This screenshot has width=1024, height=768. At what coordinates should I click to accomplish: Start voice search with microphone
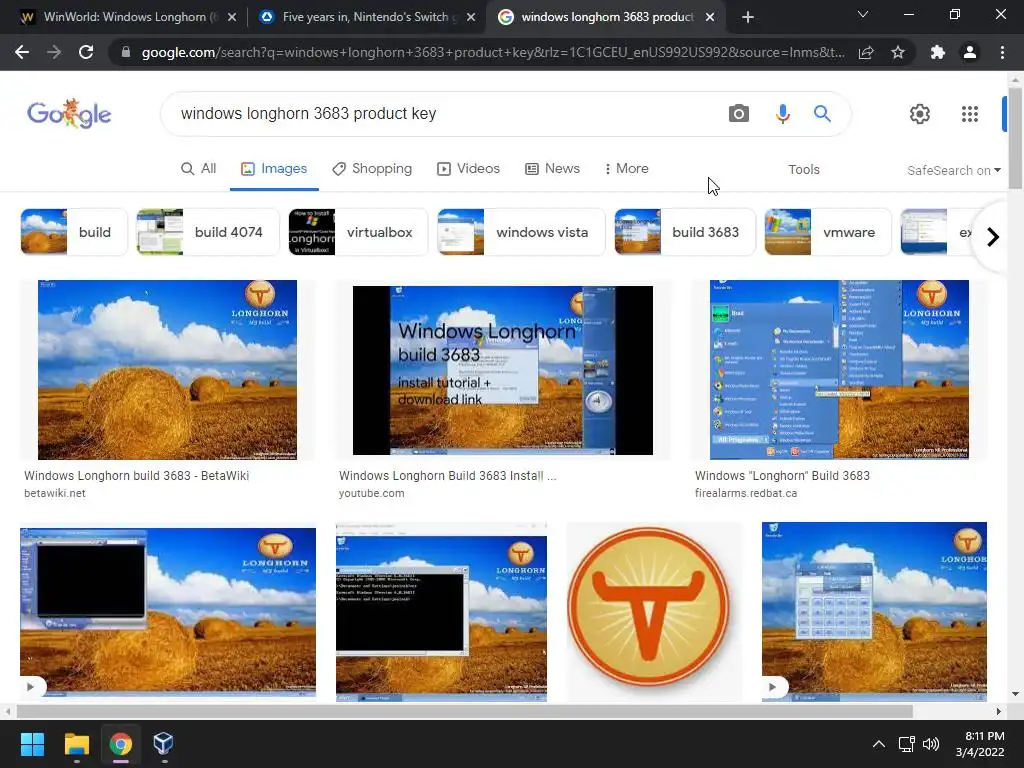coord(782,114)
